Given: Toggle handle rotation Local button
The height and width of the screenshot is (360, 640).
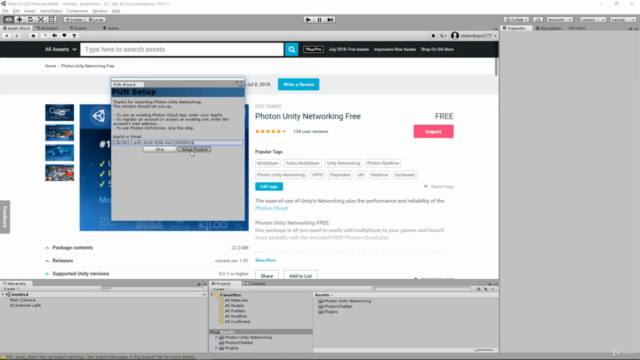Looking at the screenshot, I should [x=96, y=20].
